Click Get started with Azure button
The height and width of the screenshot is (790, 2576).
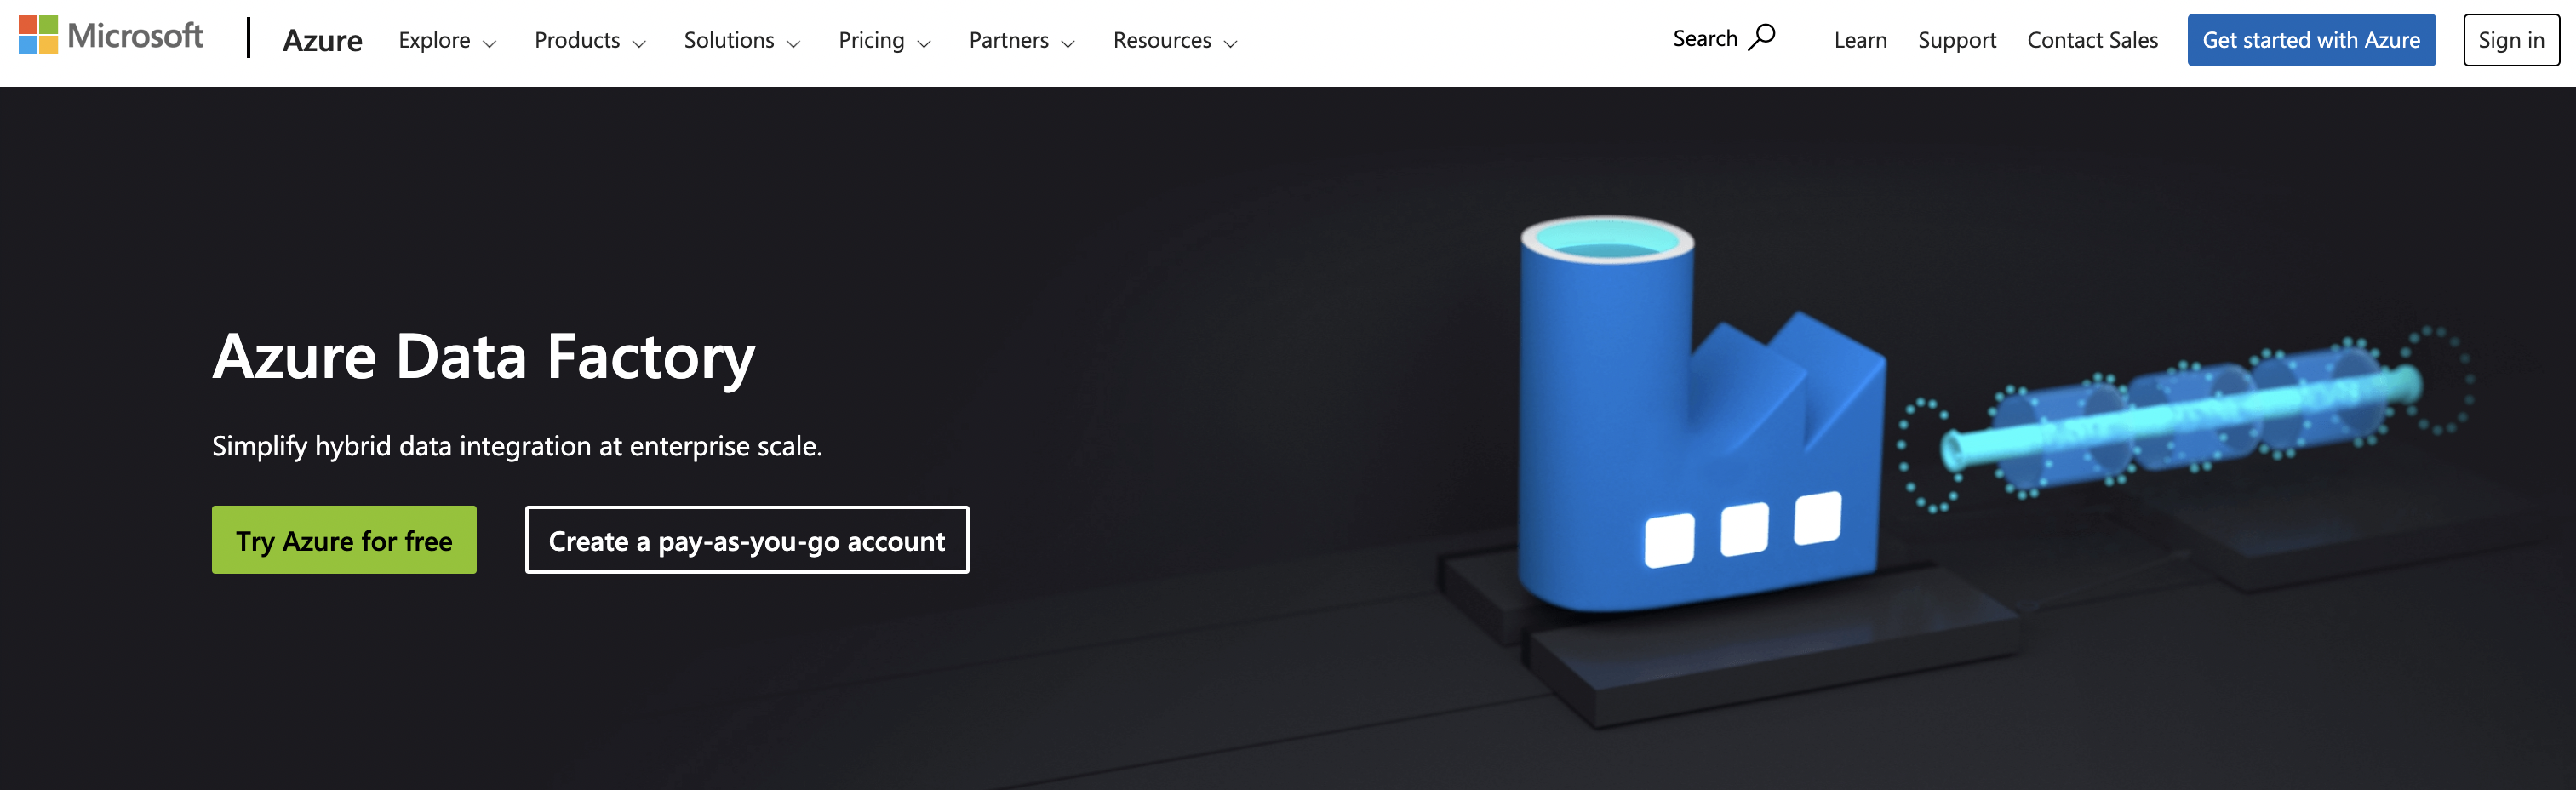coord(2311,40)
